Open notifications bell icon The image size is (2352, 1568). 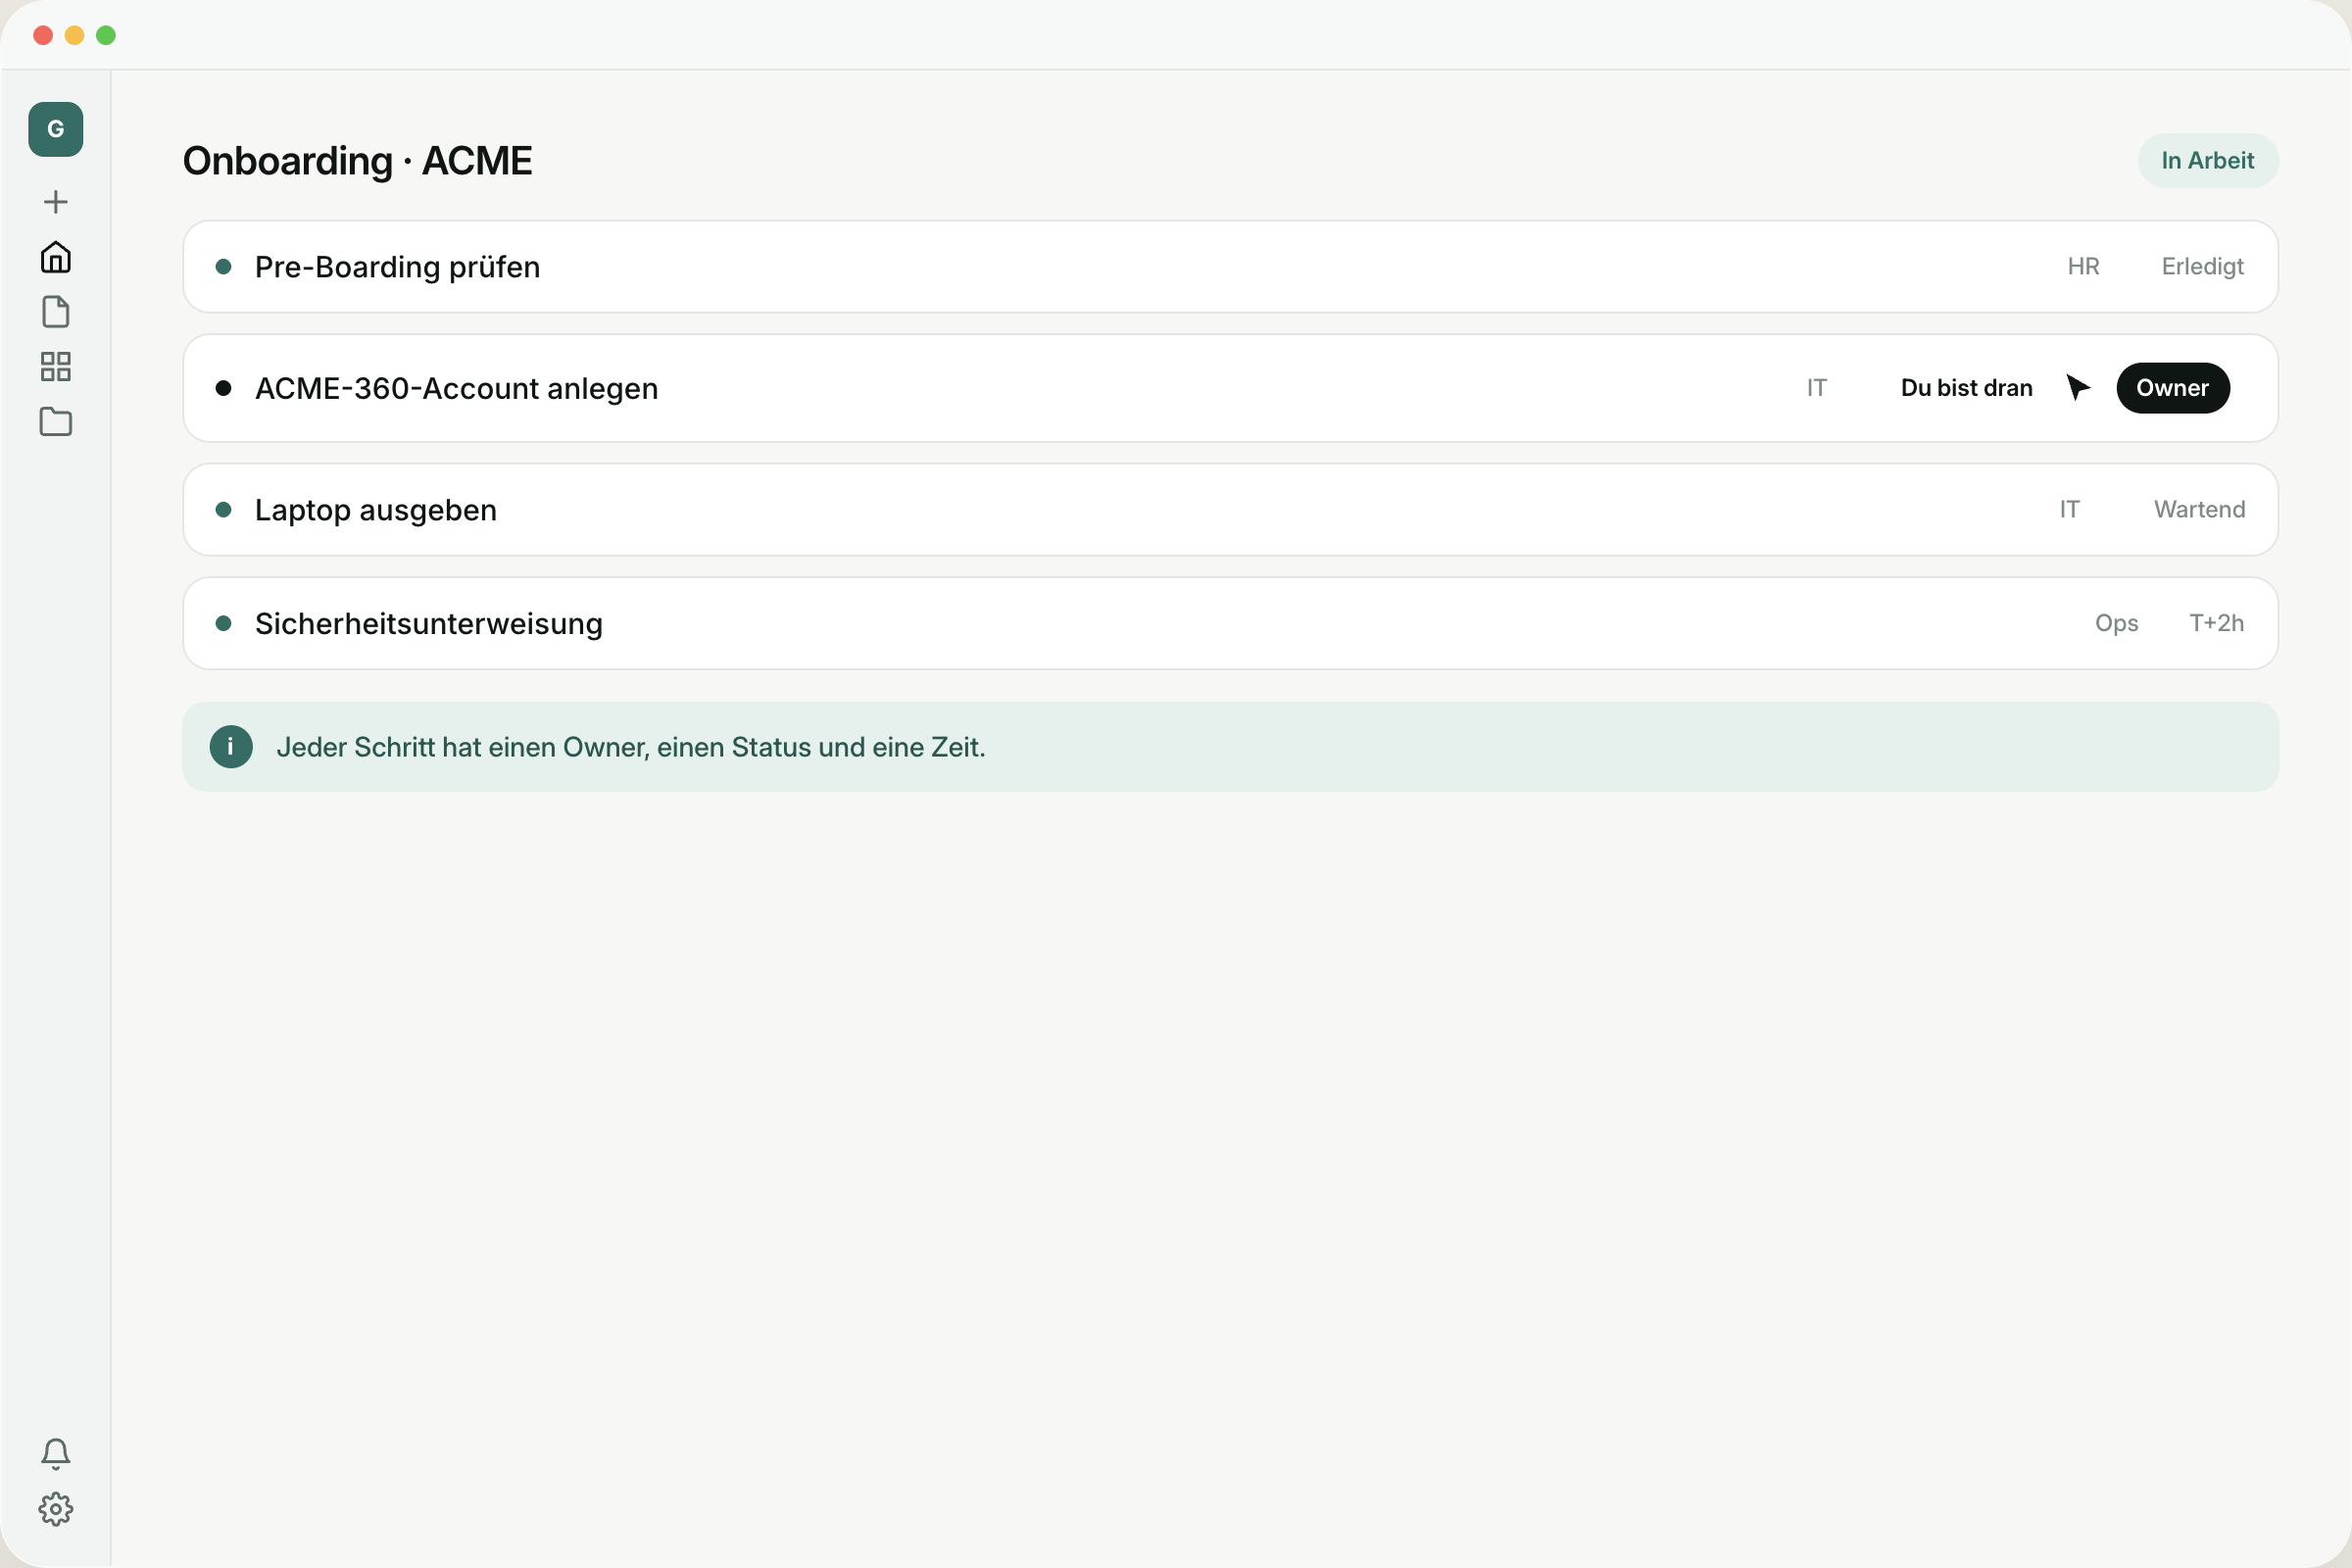56,1454
